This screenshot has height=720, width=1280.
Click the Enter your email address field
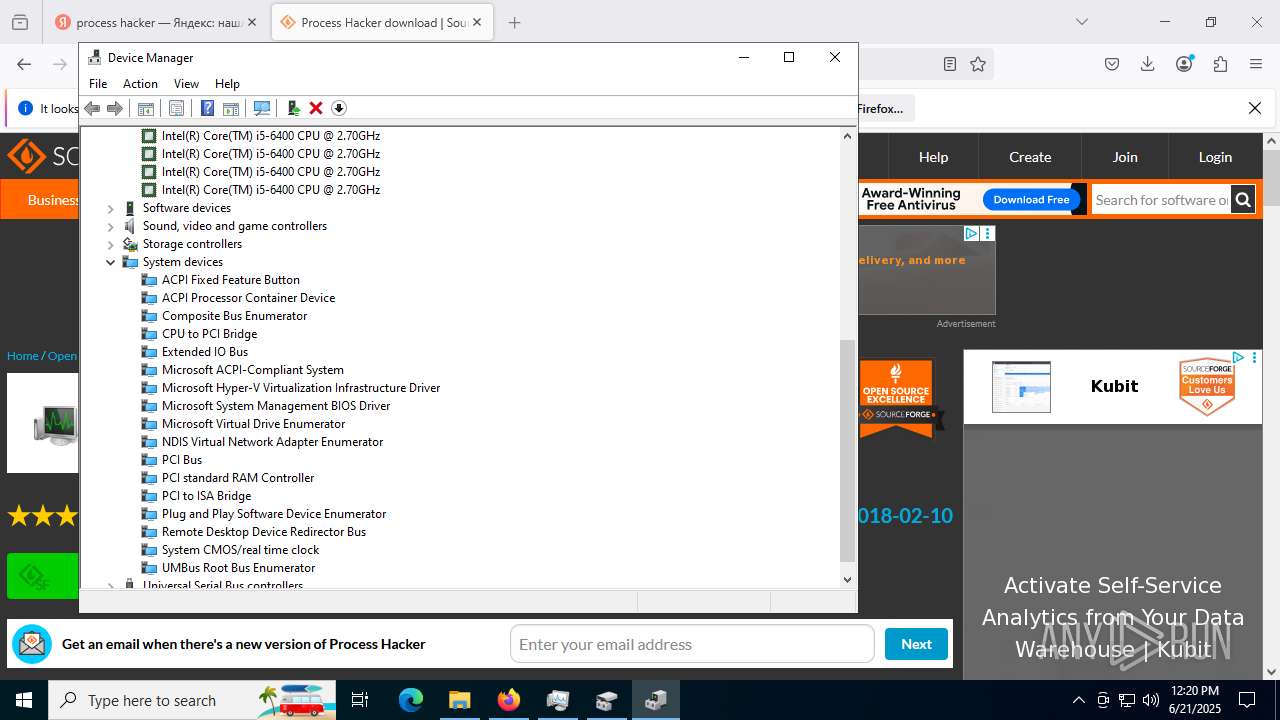pyautogui.click(x=692, y=644)
